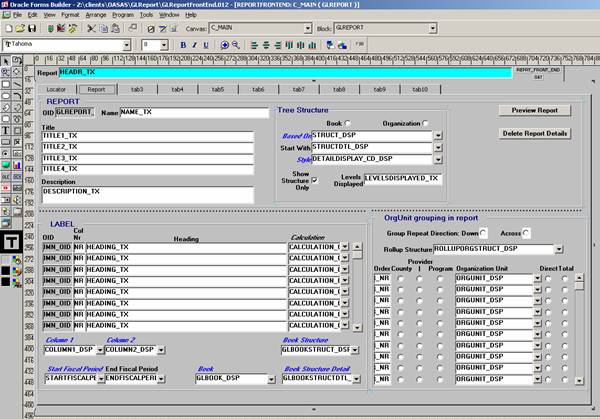Select the Chart Item tool

click(17, 165)
